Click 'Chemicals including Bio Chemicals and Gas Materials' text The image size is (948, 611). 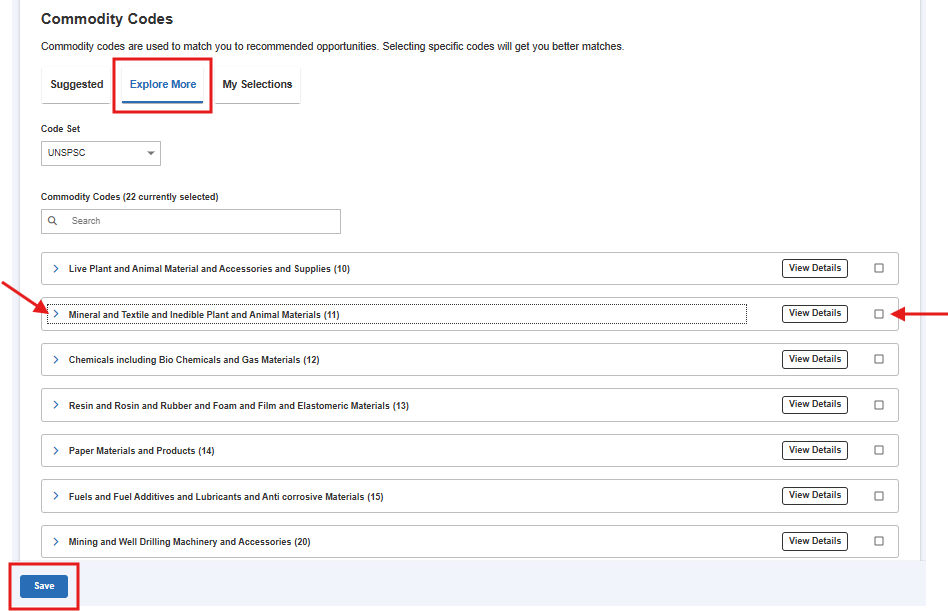coord(194,360)
